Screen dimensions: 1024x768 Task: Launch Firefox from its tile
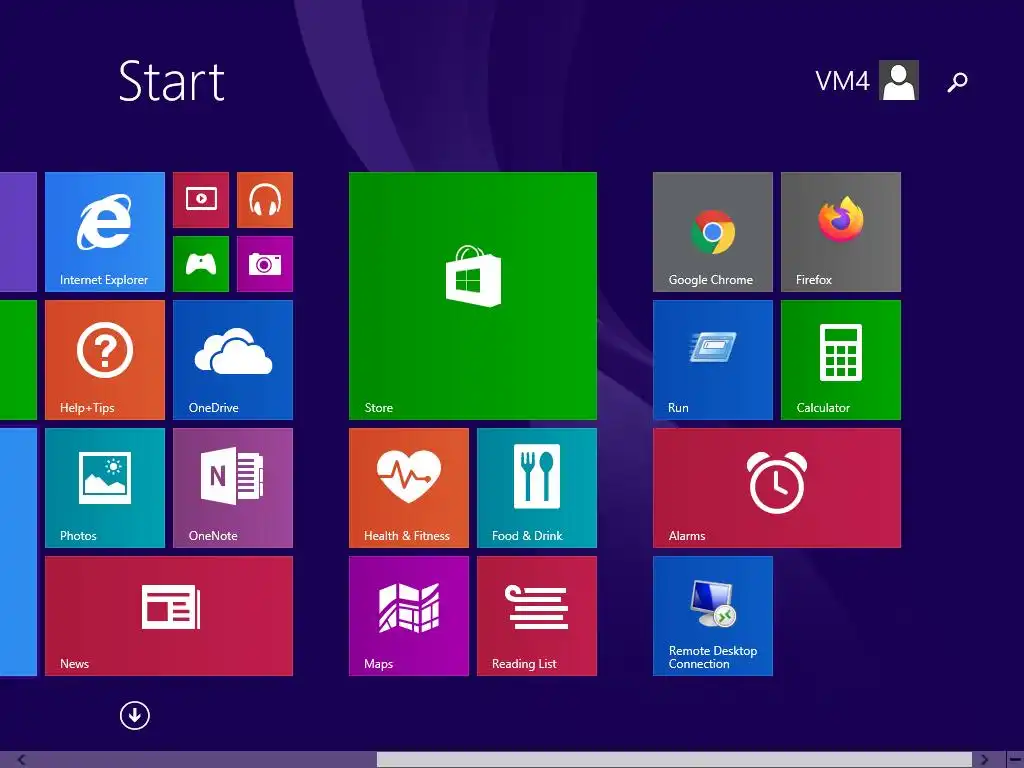[x=841, y=232]
